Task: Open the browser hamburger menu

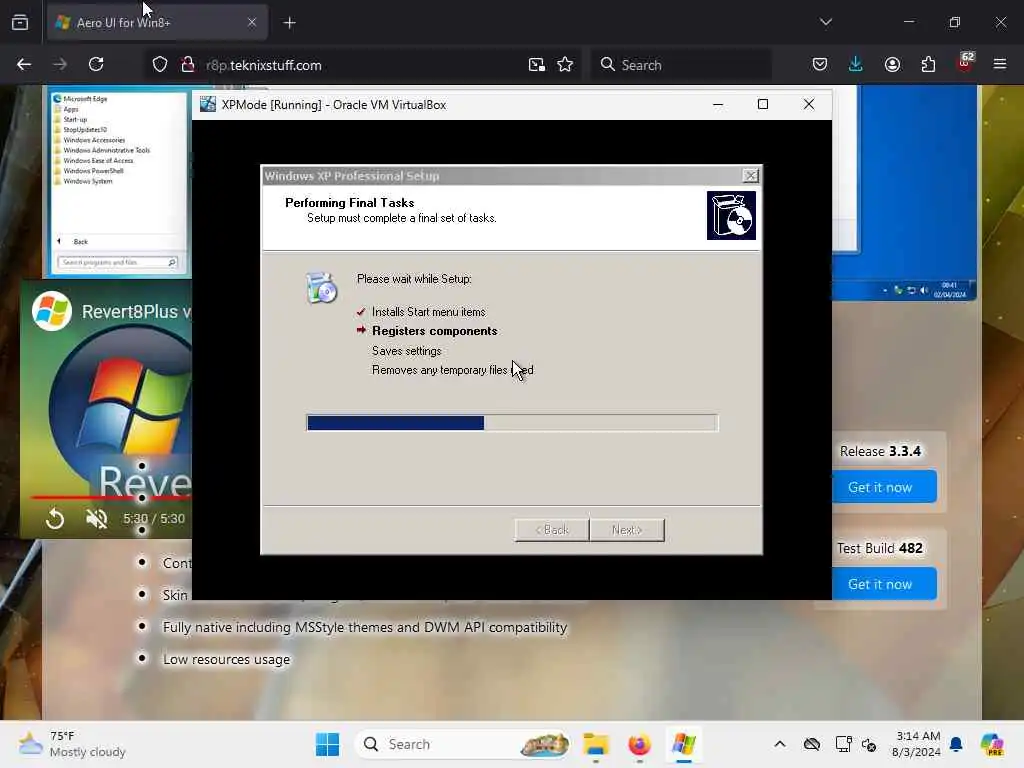Action: pos(1000,64)
